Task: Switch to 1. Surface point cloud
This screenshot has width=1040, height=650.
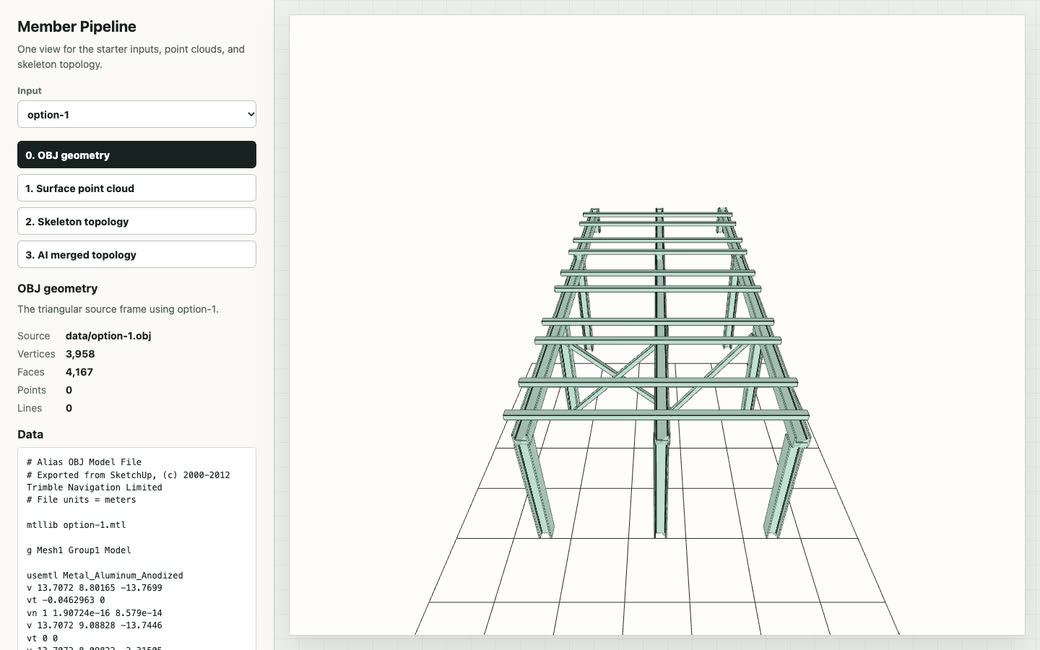Action: tap(137, 188)
